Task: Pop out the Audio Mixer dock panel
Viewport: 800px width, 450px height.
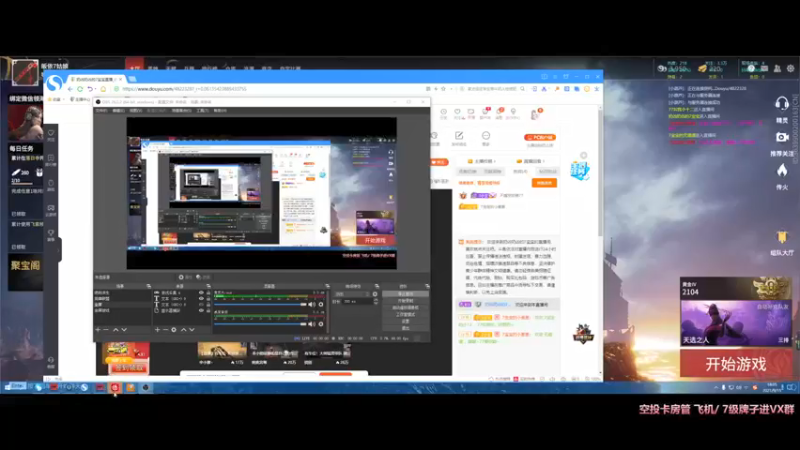Action: click(x=327, y=286)
